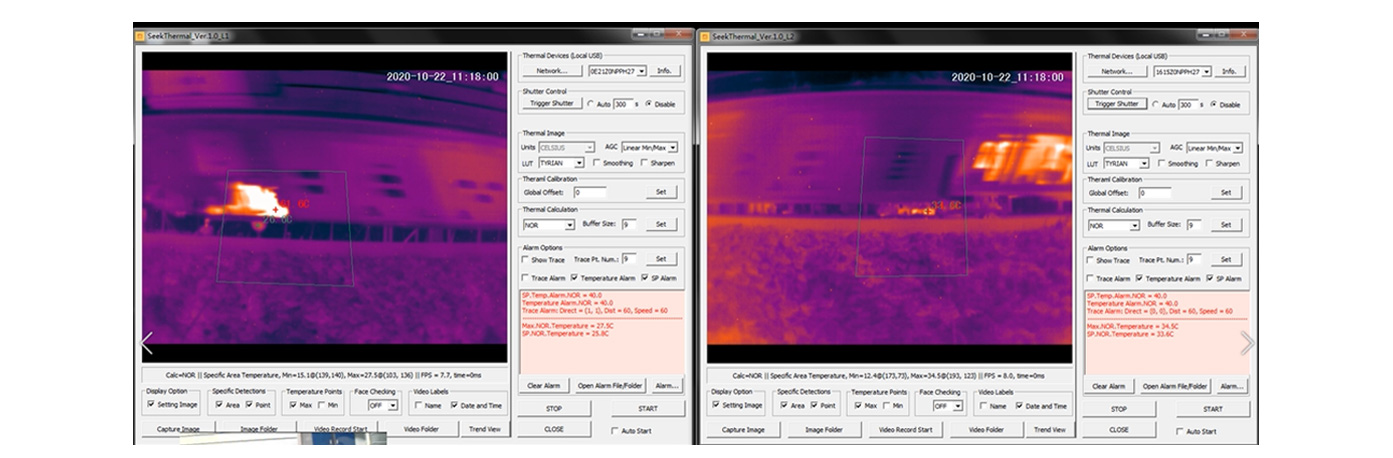
Task: Click Trace Pt. Num. Set button in L1
Action: tap(660, 258)
